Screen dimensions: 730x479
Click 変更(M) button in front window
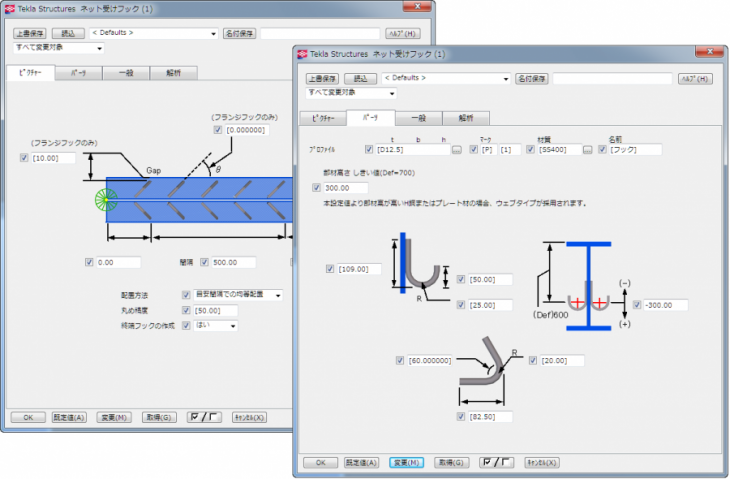click(x=406, y=462)
